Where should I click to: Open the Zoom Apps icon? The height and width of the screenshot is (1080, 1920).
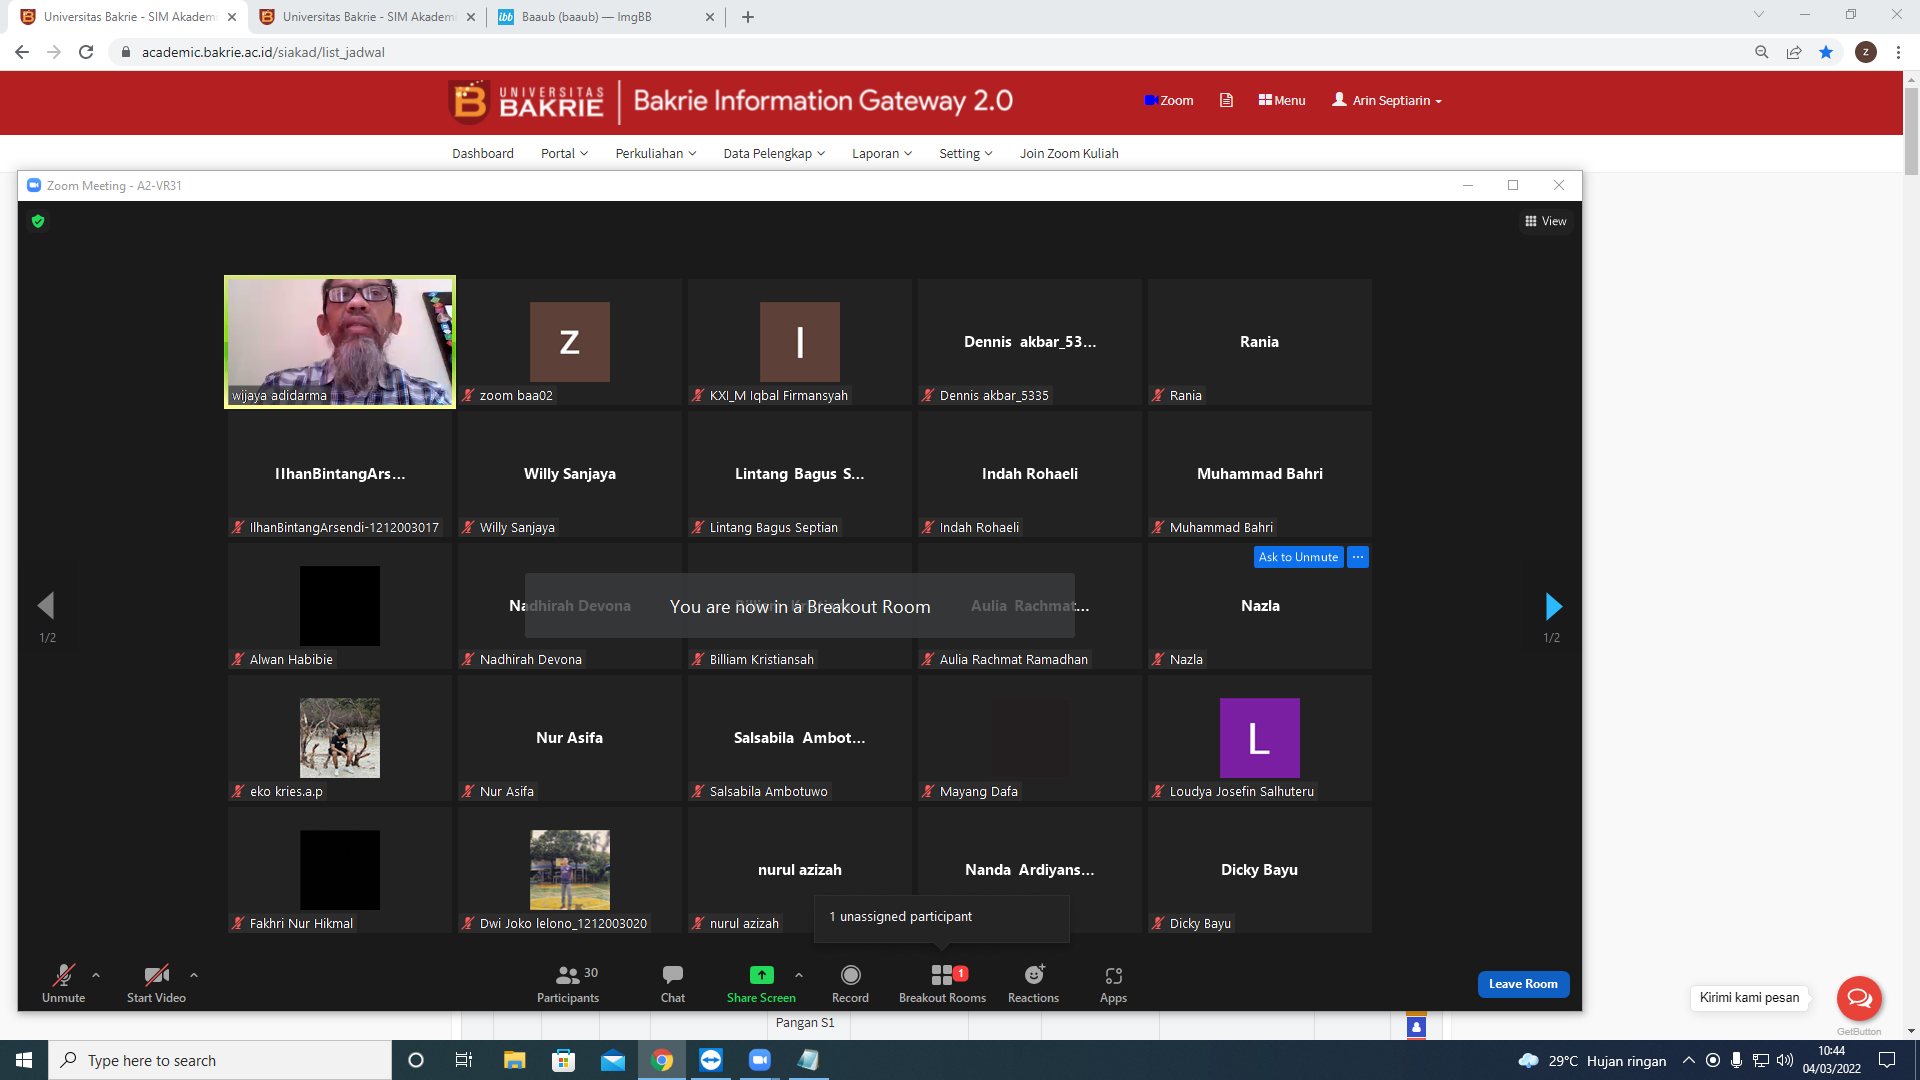coord(1114,976)
